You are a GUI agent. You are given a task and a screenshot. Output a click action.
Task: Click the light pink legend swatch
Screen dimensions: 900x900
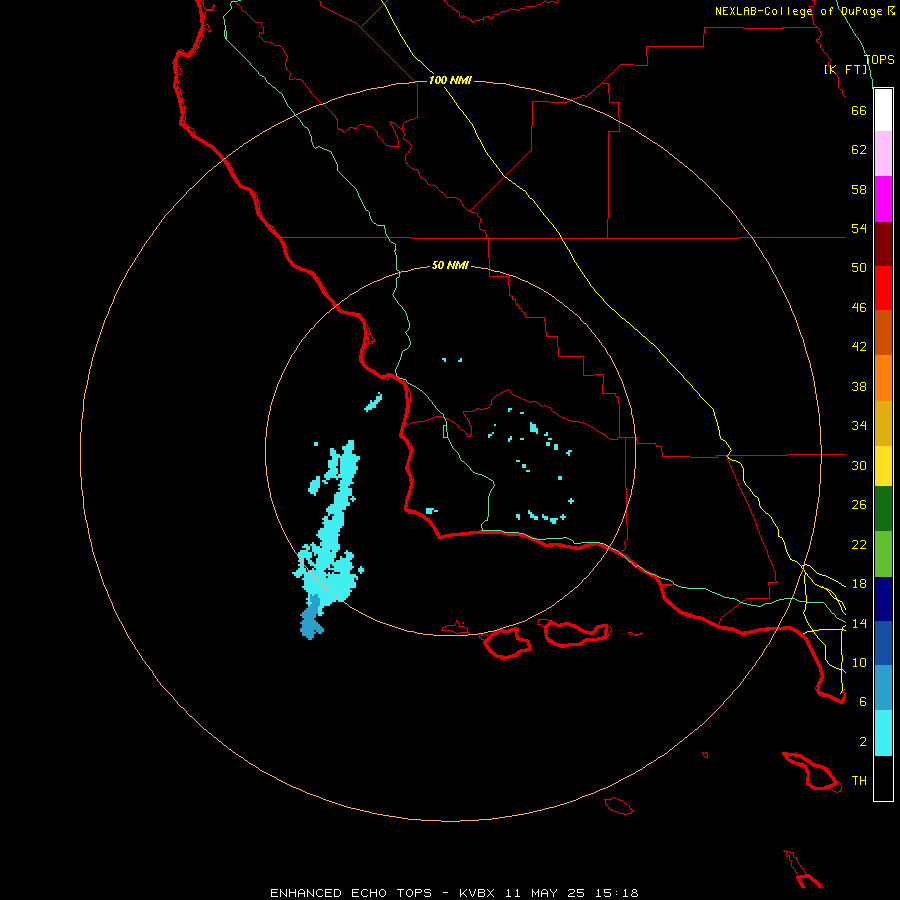click(x=883, y=154)
